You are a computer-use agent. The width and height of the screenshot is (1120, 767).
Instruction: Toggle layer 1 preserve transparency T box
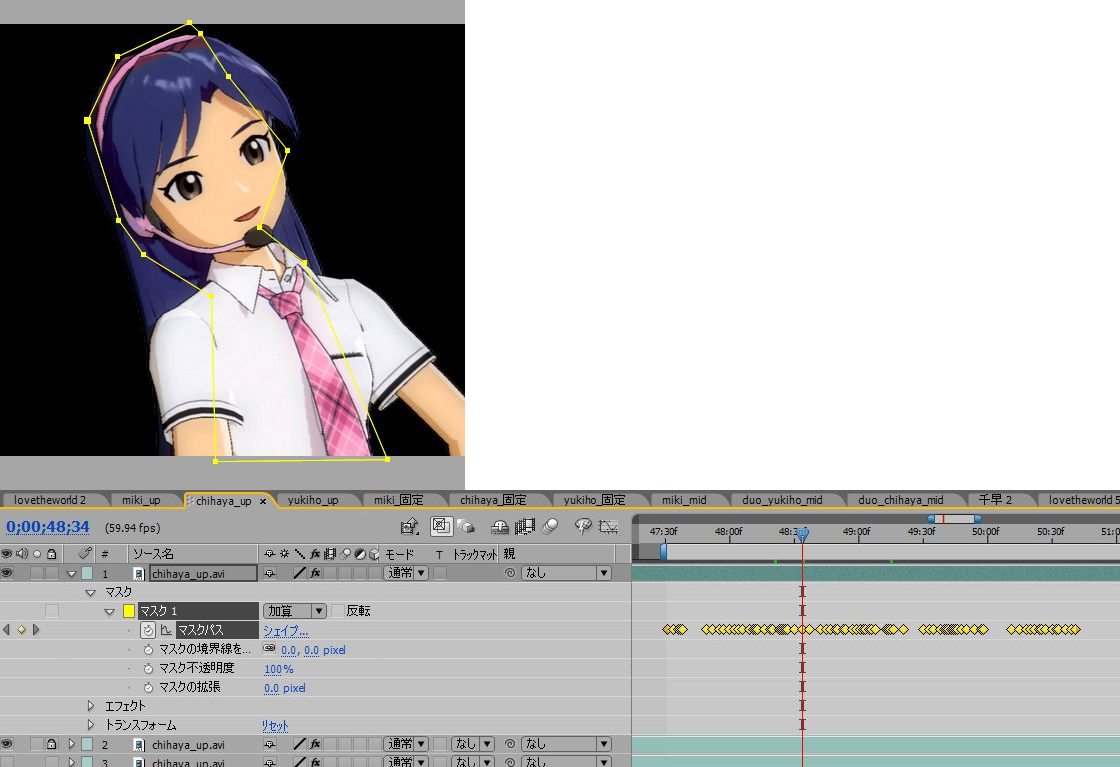tap(440, 573)
